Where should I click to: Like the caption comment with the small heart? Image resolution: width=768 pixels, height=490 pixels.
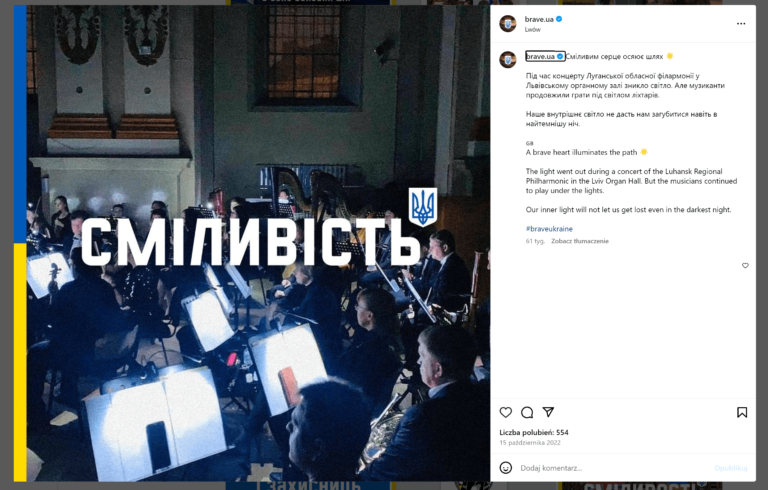(x=745, y=266)
